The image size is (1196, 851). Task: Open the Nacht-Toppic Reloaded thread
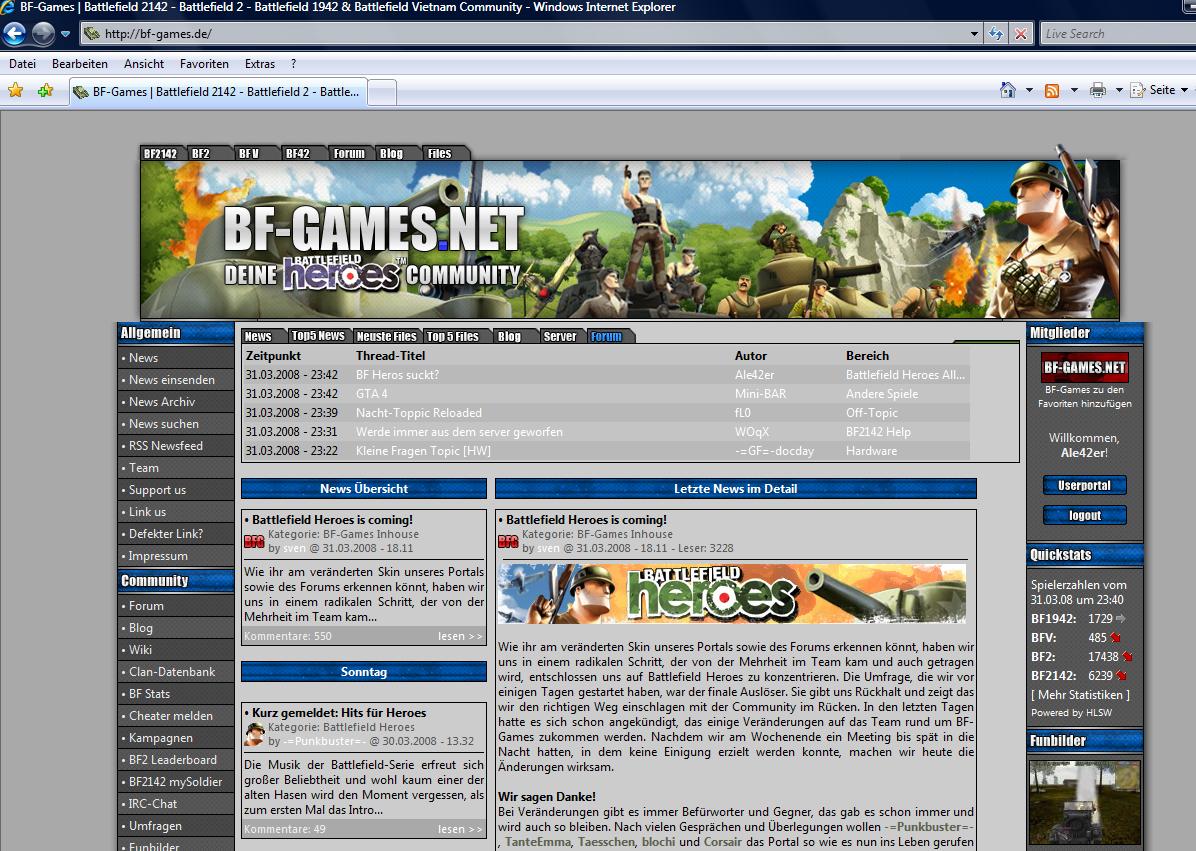(x=419, y=413)
